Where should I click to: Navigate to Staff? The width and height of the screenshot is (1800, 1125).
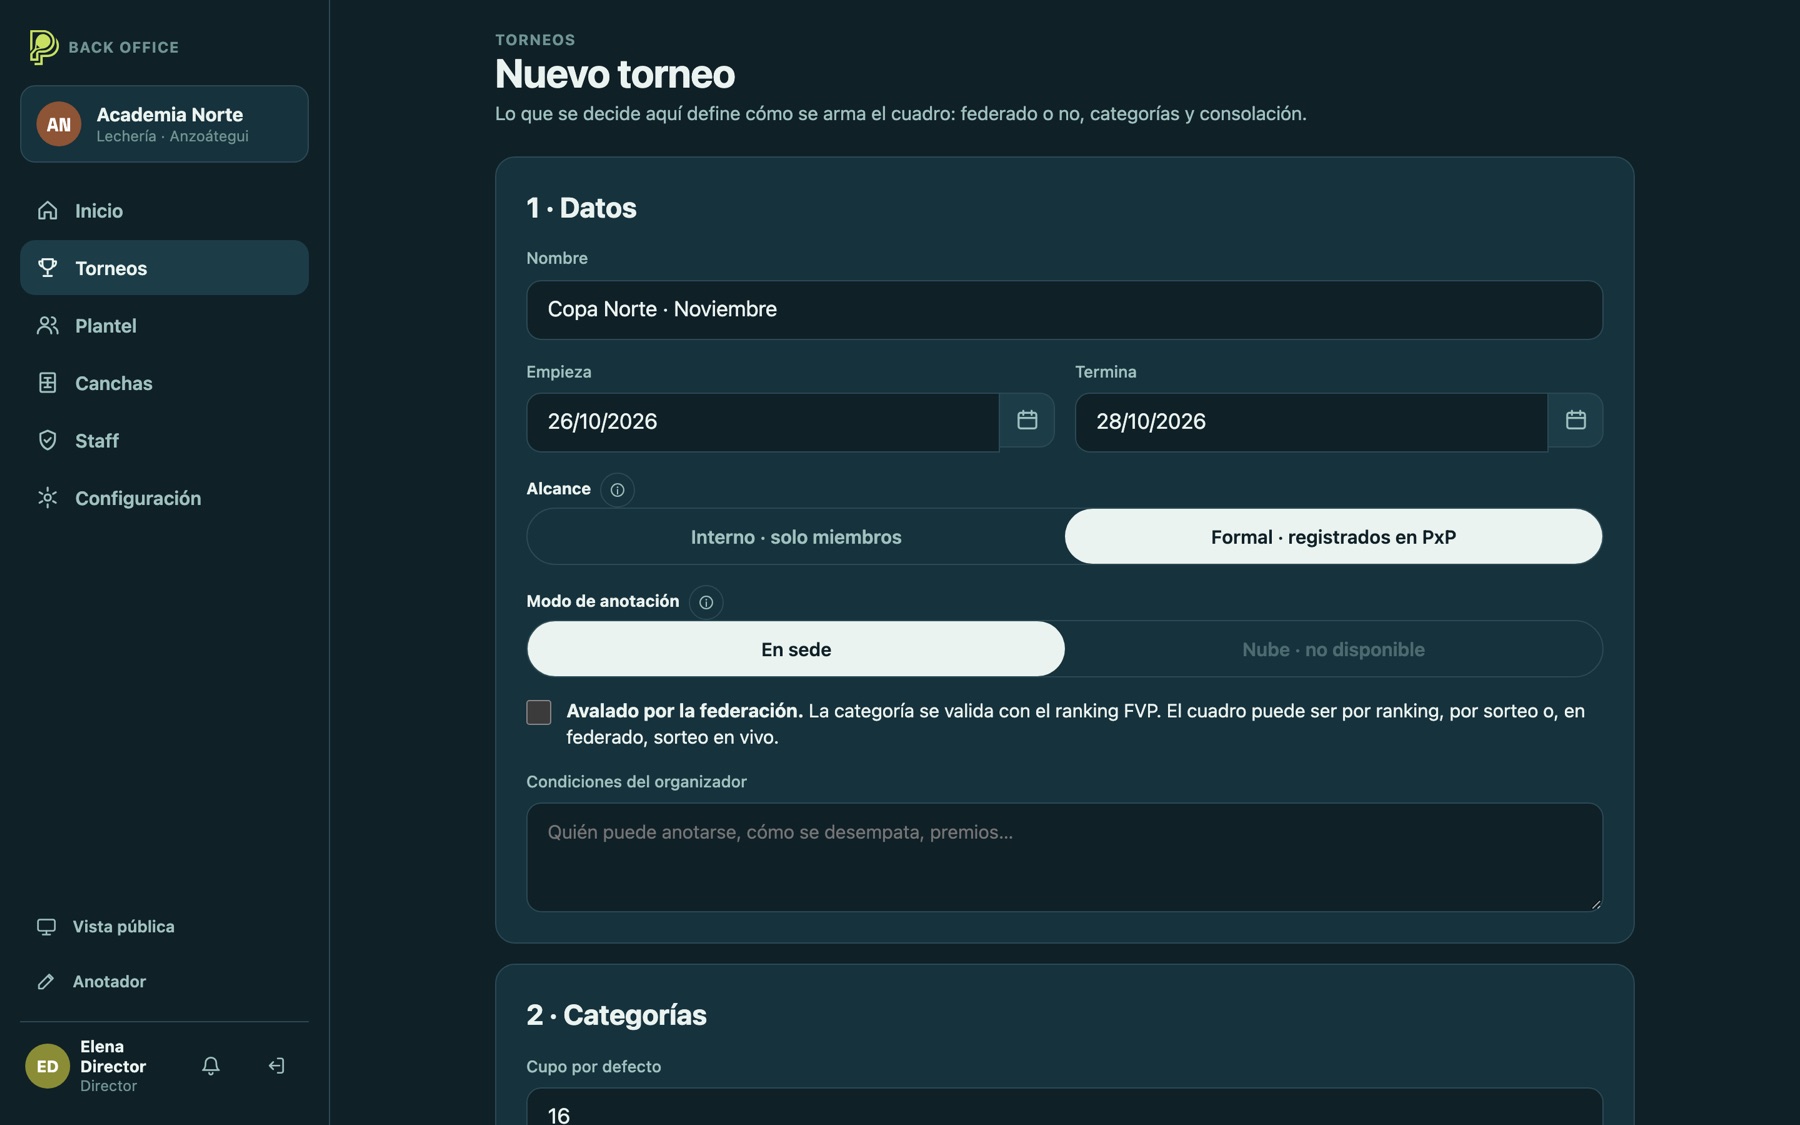pyautogui.click(x=164, y=440)
